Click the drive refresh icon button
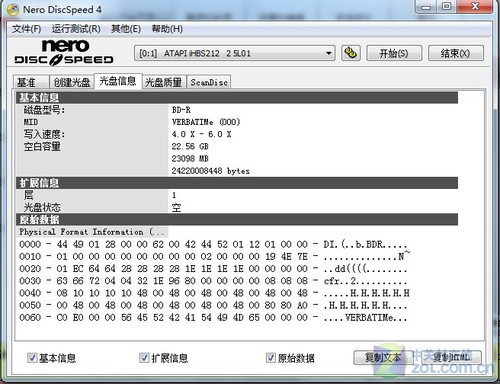 tap(351, 53)
